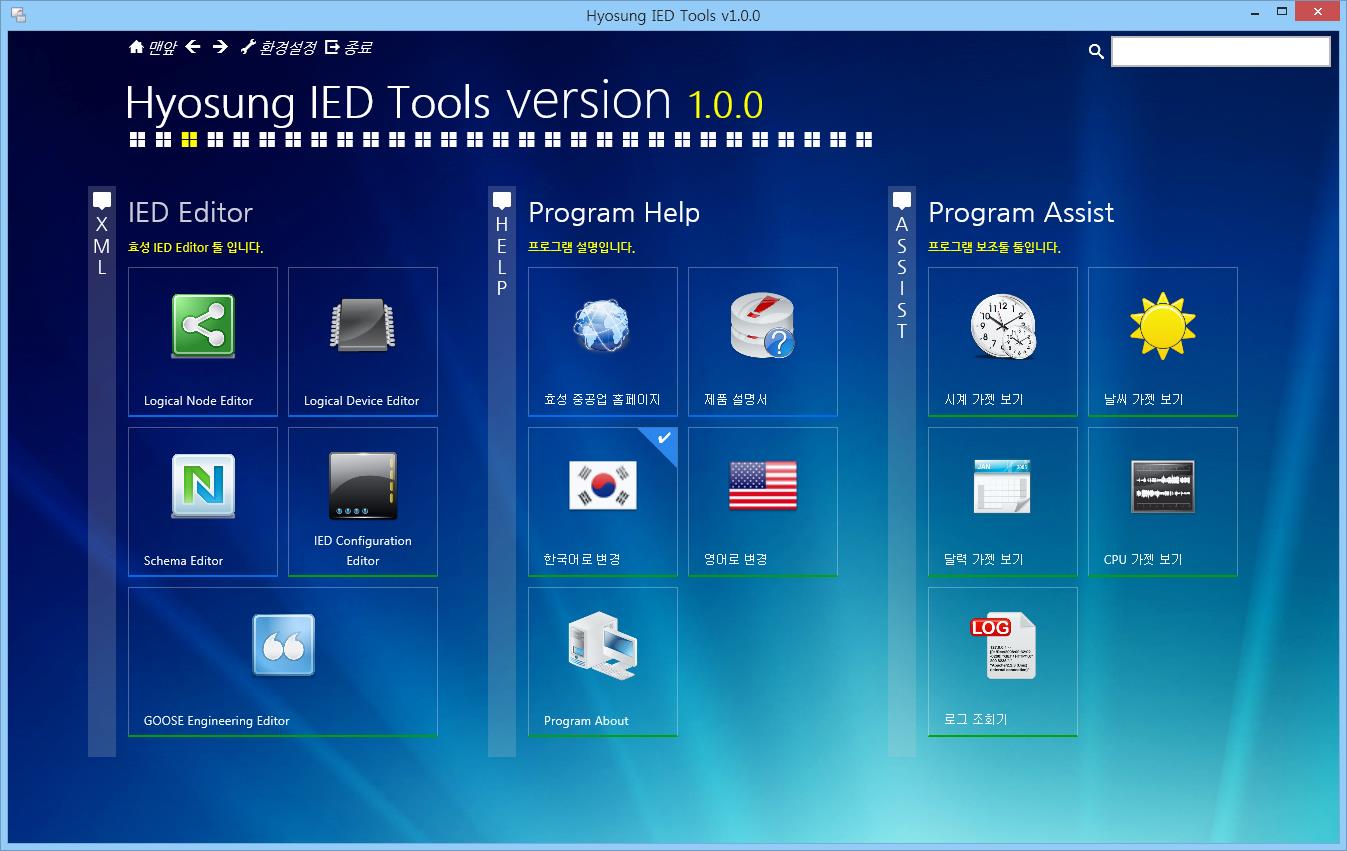Click the ASSIST section speech bubble icon
Image resolution: width=1347 pixels, height=851 pixels.
click(x=902, y=201)
